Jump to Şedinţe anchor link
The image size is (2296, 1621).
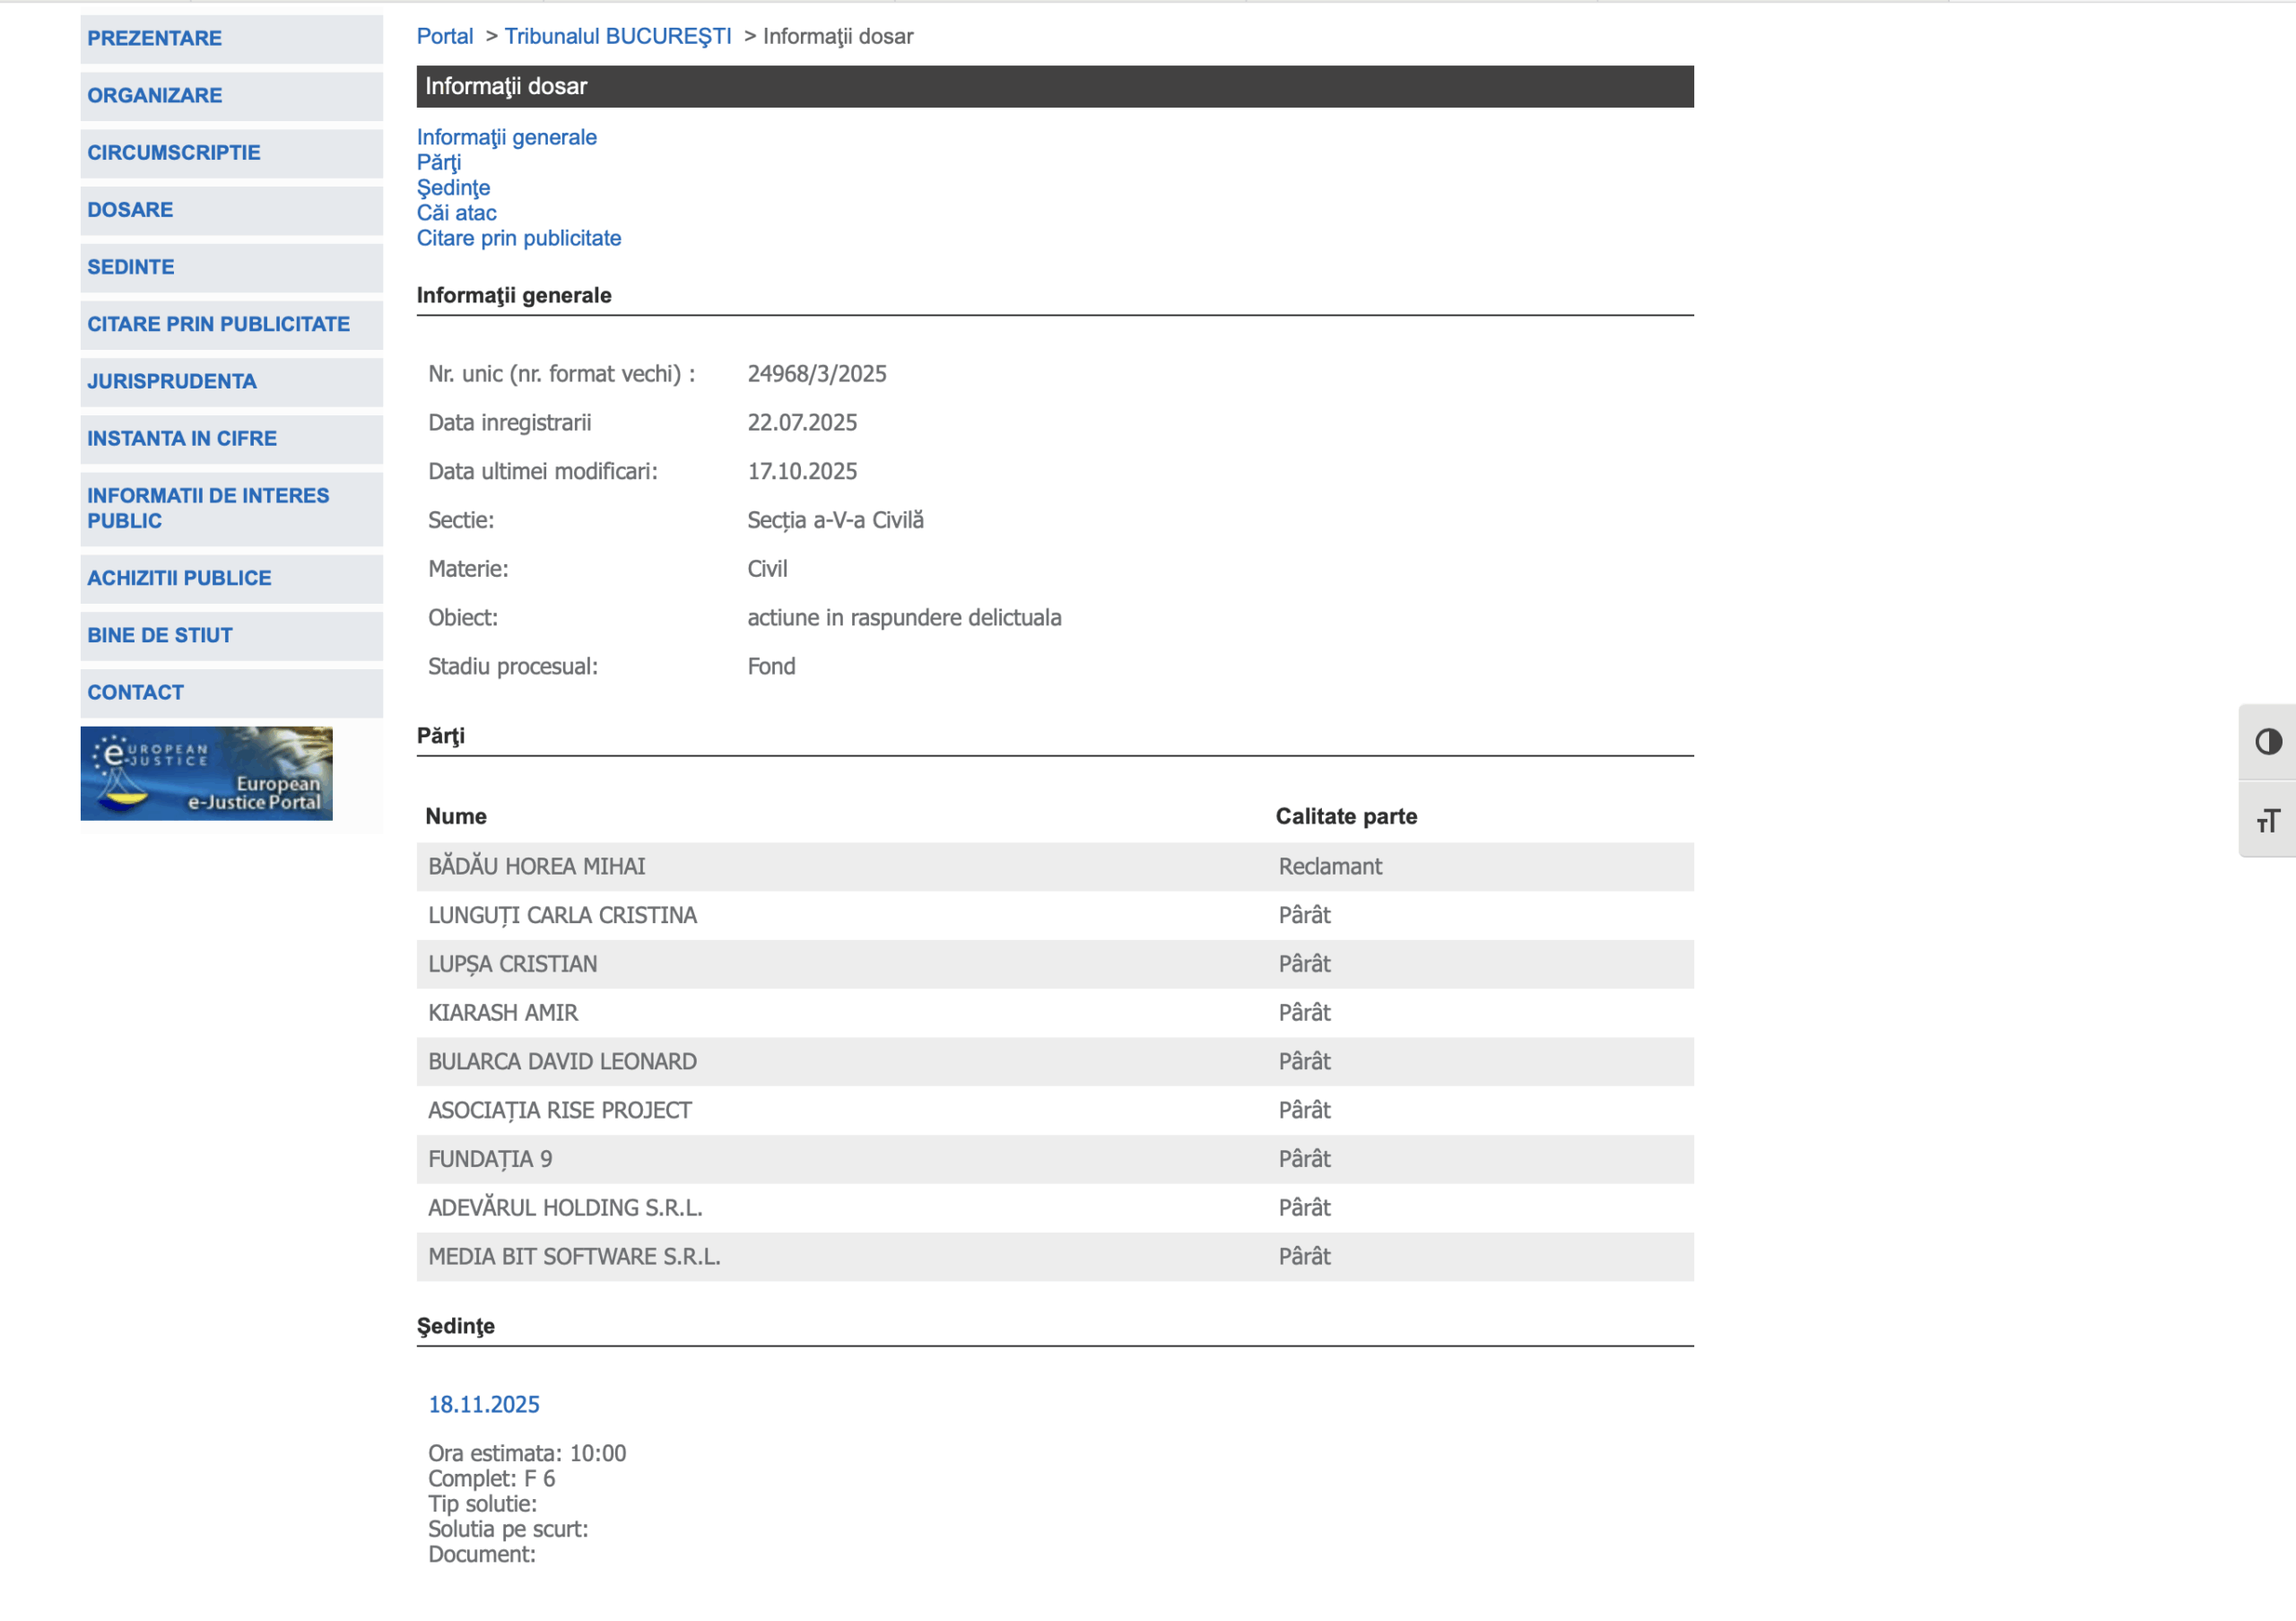click(x=453, y=187)
